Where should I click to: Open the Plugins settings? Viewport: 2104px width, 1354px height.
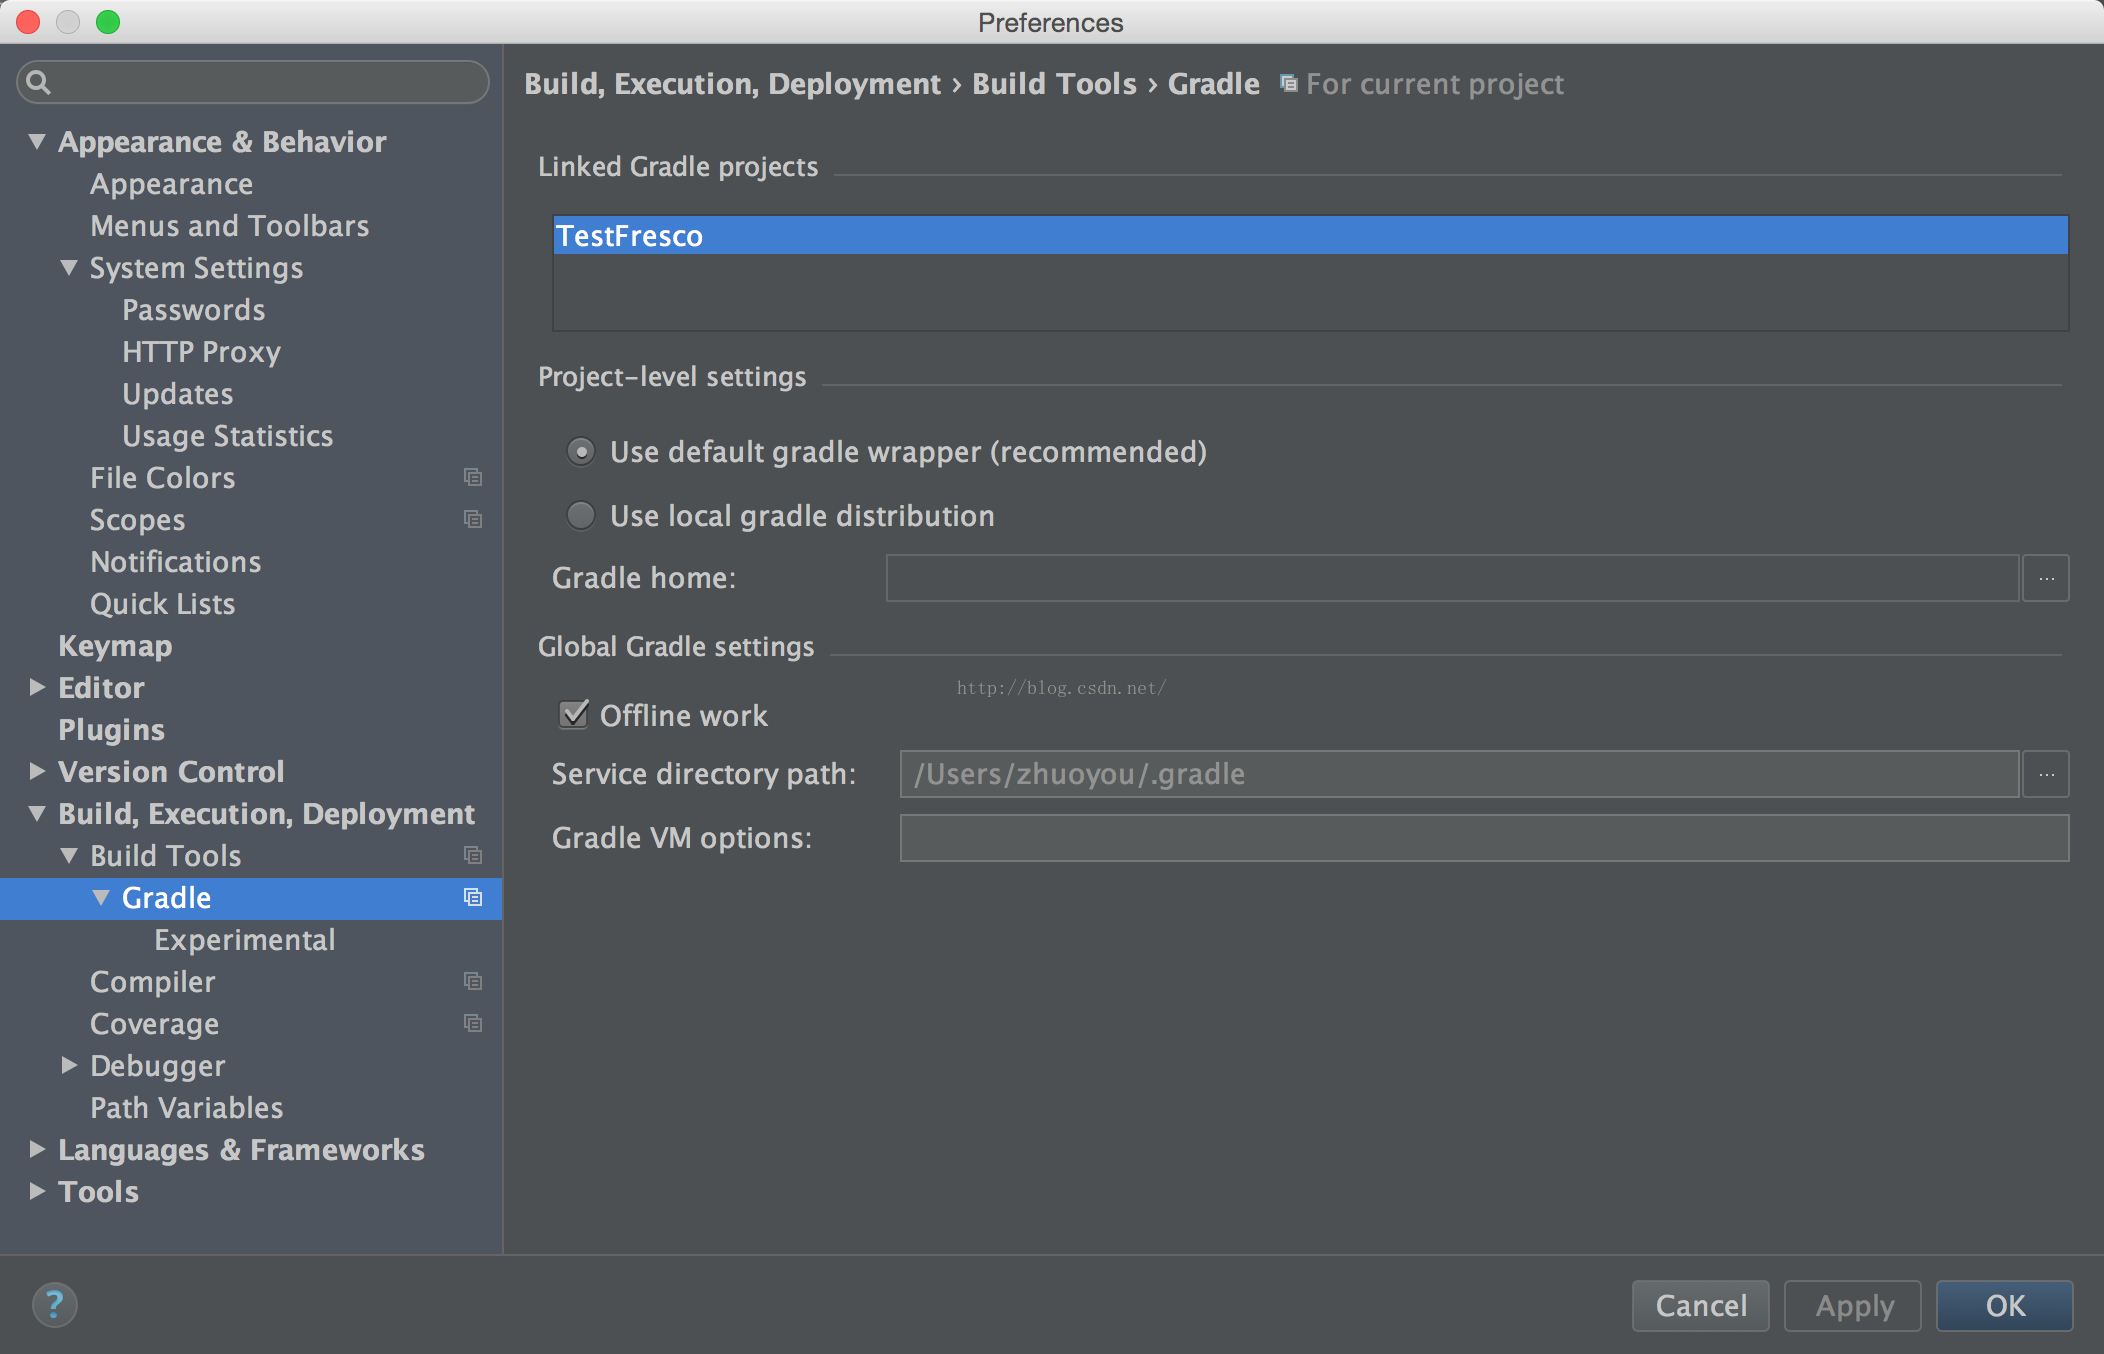click(x=112, y=730)
